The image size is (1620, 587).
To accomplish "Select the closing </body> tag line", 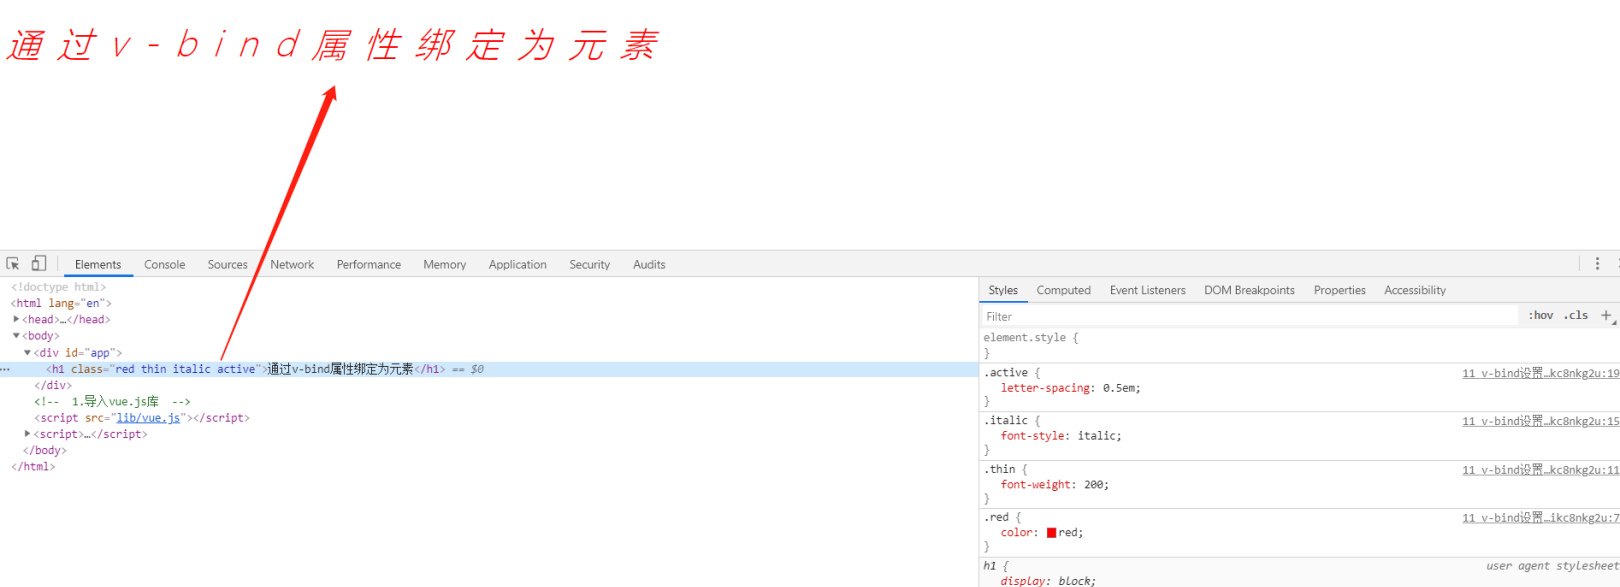I will 45,450.
